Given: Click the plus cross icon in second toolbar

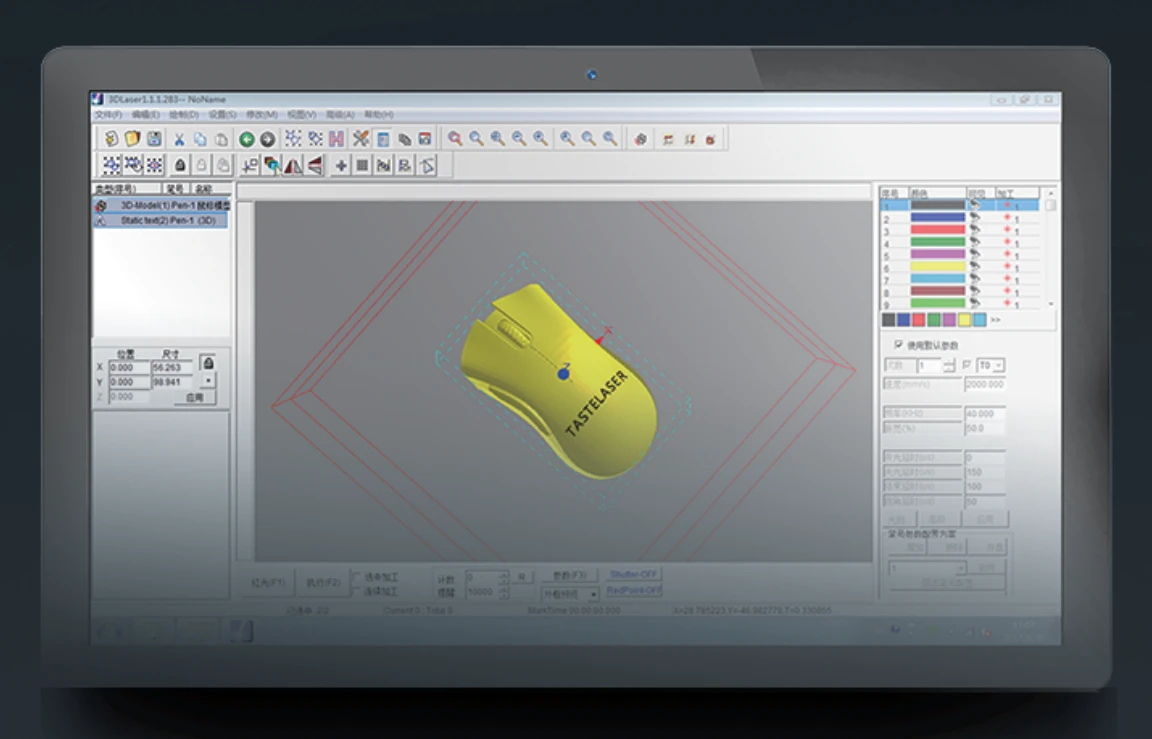Looking at the screenshot, I should point(341,166).
